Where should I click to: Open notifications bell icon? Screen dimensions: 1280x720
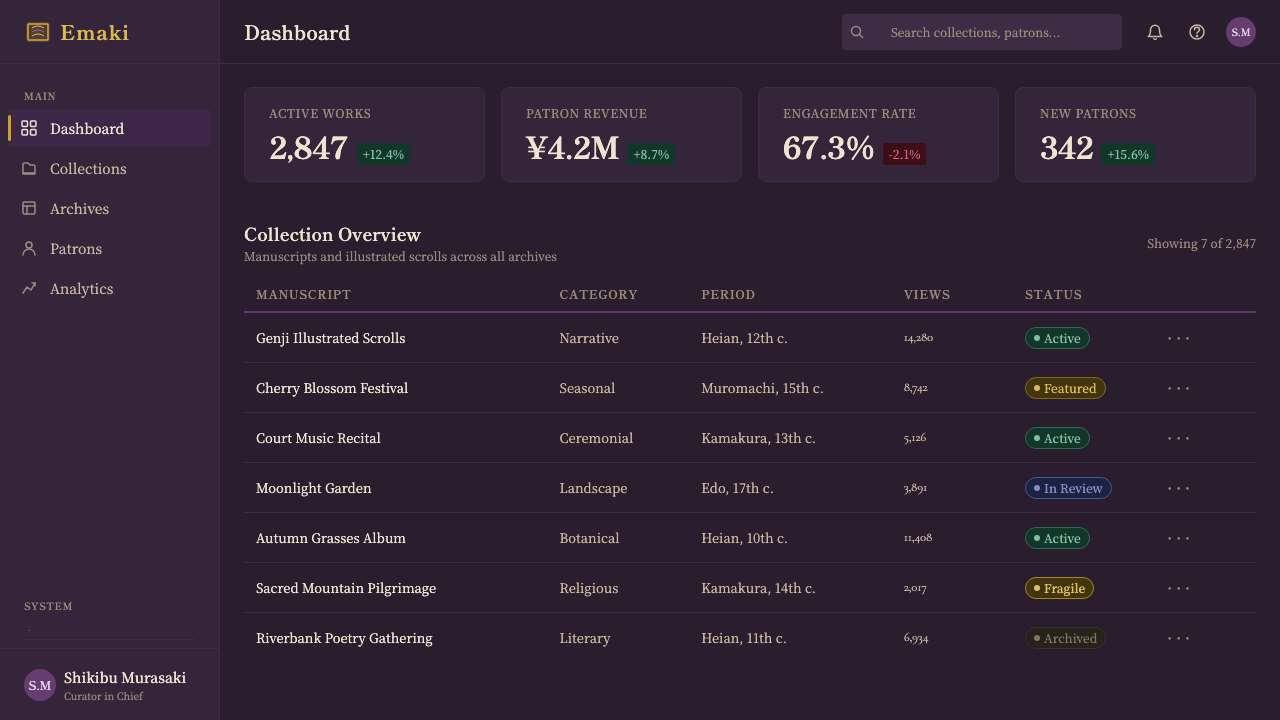1155,32
